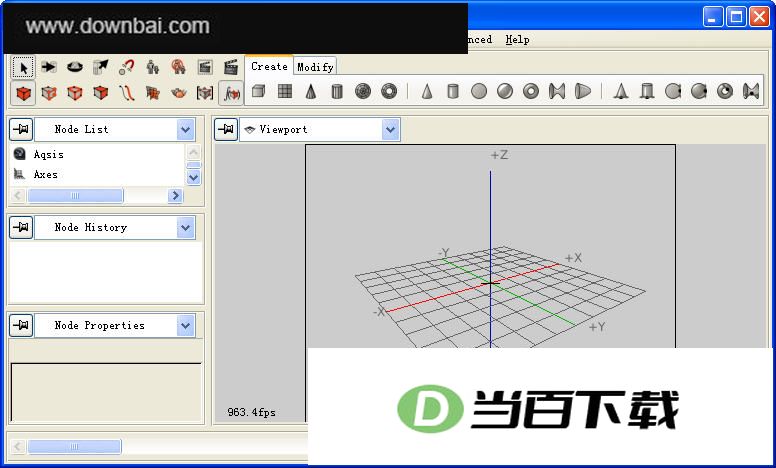Create the smooth quadric torus

[531, 91]
